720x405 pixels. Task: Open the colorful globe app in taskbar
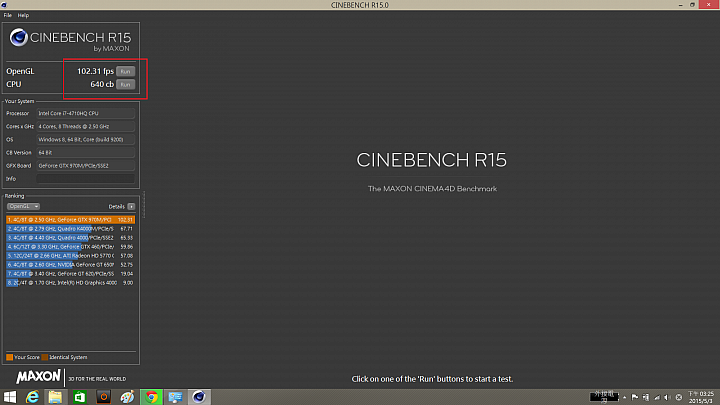127,397
